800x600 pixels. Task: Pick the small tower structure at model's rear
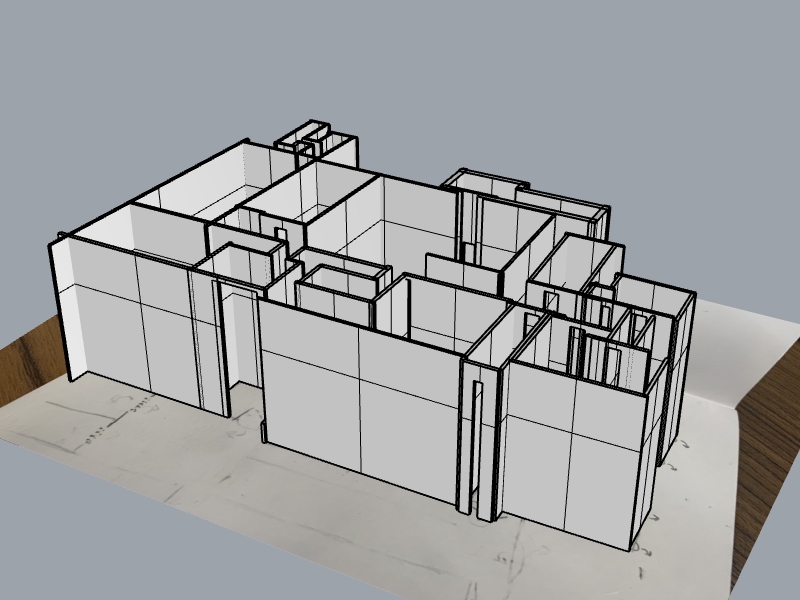pos(316,144)
